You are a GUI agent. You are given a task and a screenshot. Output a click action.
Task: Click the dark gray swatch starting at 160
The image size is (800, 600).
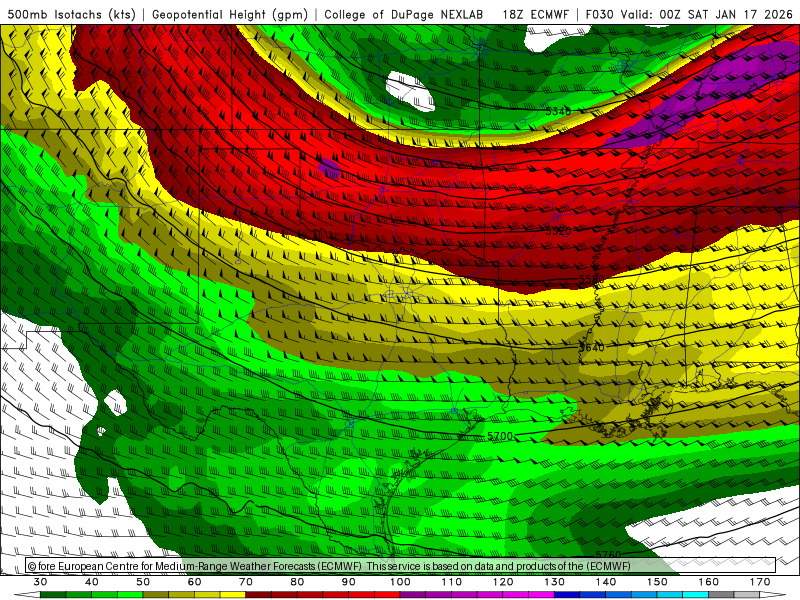coord(721,595)
